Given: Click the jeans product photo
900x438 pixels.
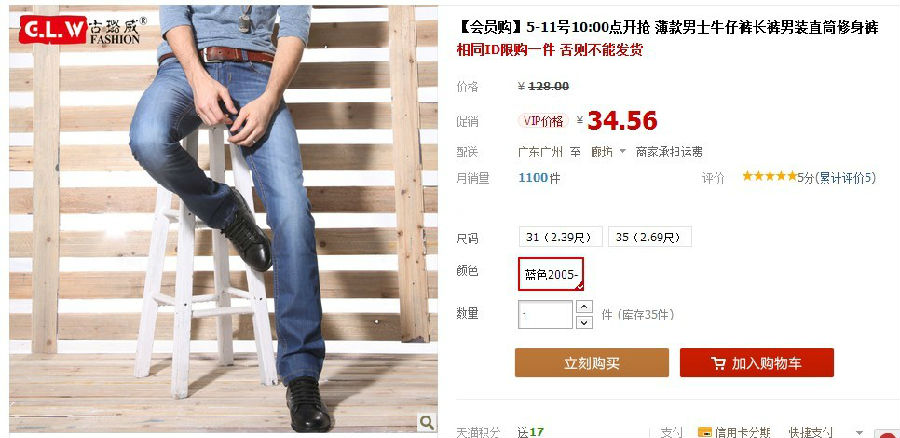Looking at the screenshot, I should (223, 219).
